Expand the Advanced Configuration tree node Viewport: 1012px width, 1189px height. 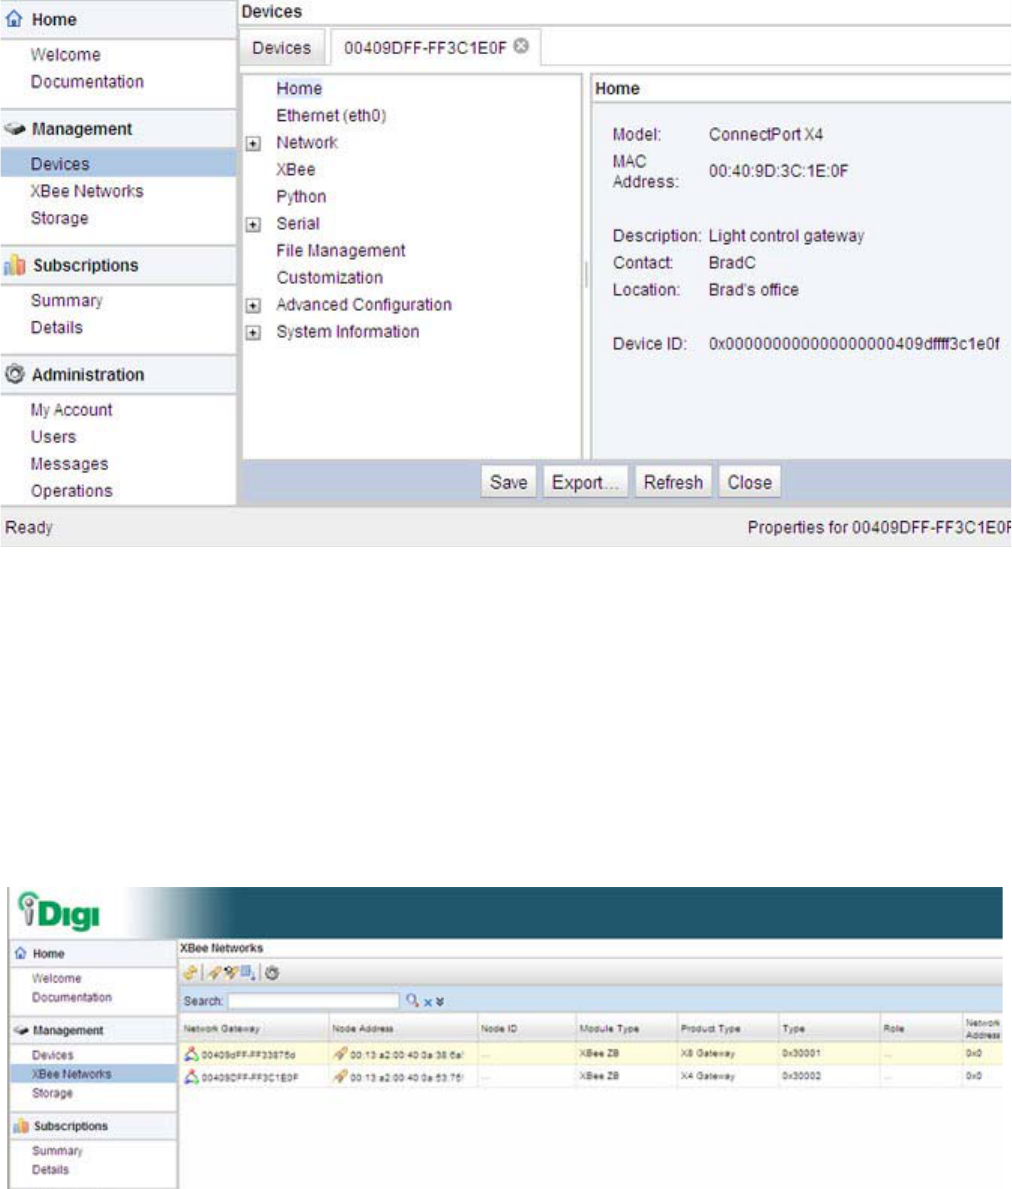(253, 306)
